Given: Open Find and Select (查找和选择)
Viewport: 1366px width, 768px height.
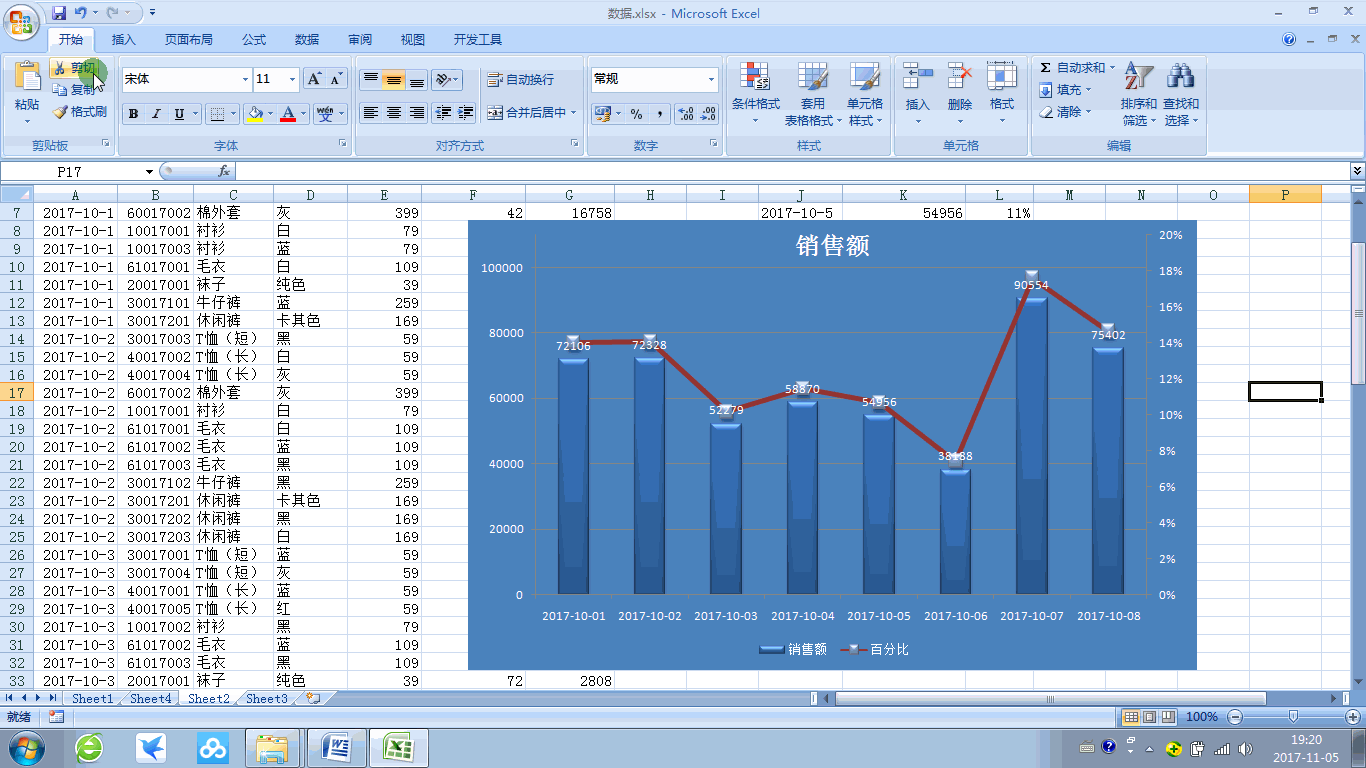Looking at the screenshot, I should [1181, 95].
